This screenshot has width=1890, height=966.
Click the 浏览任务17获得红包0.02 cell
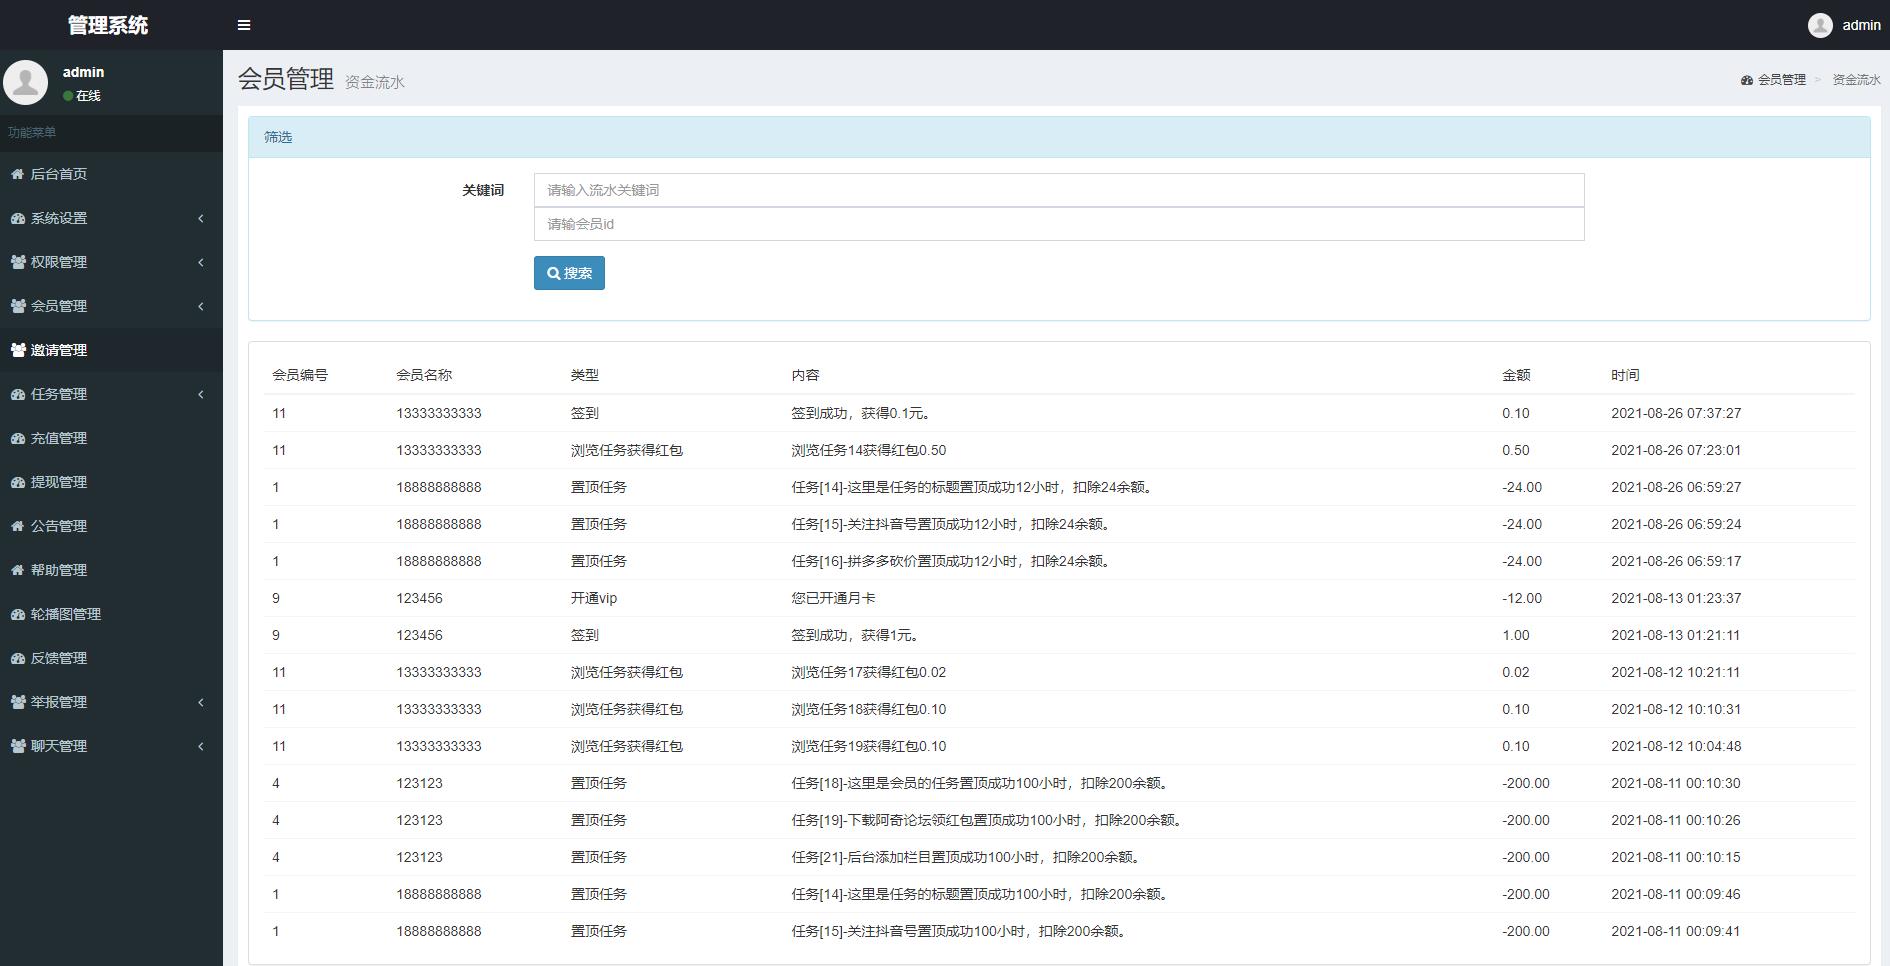point(869,672)
